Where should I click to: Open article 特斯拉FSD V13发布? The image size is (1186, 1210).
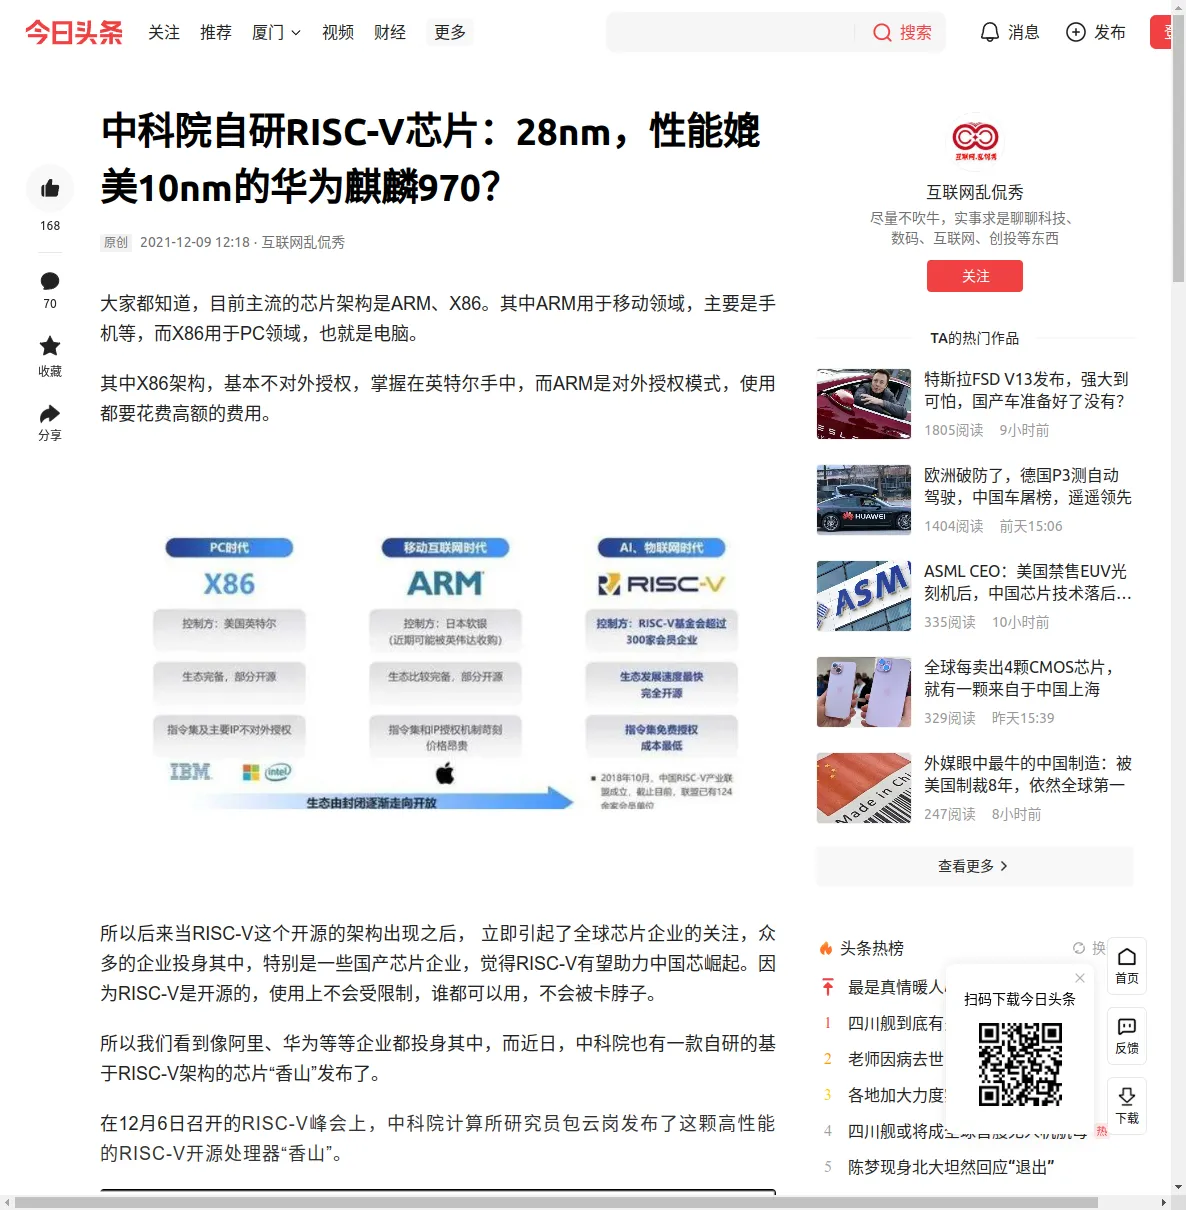click(x=1026, y=390)
